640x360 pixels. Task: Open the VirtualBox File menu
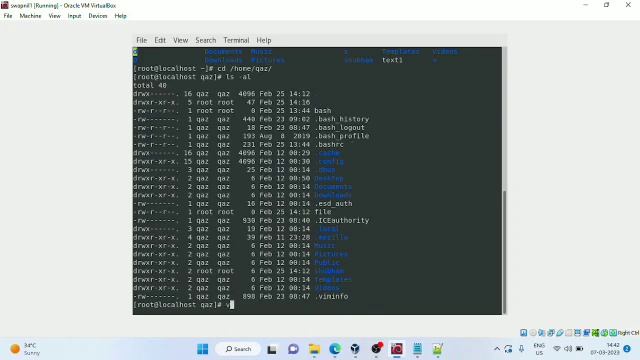[8, 16]
